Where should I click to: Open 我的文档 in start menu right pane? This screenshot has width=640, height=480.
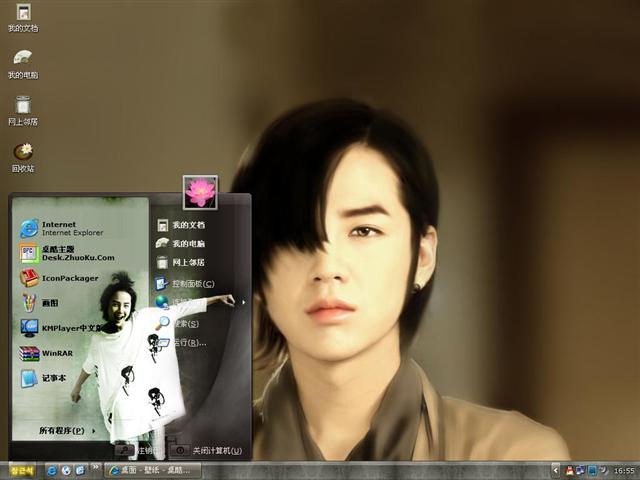pos(181,225)
